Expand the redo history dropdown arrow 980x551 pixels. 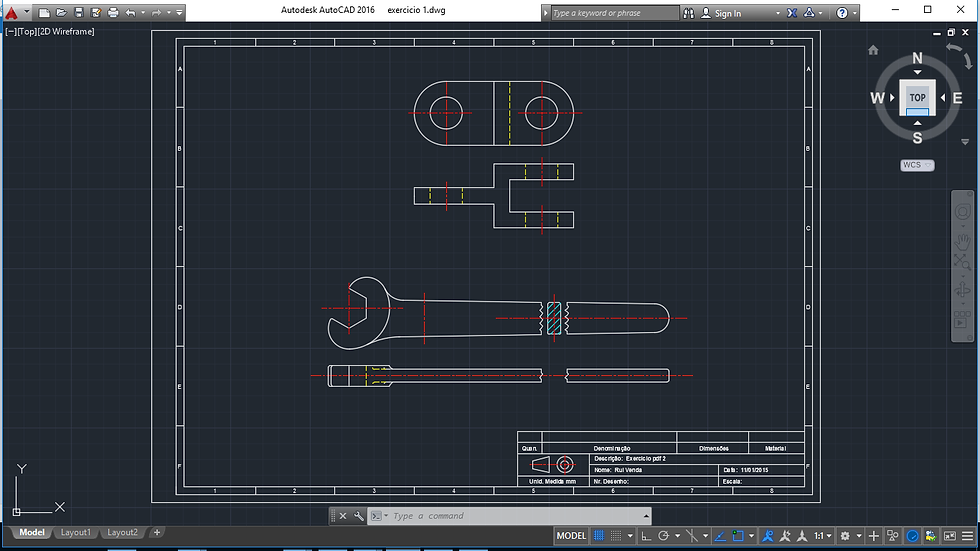click(x=169, y=12)
